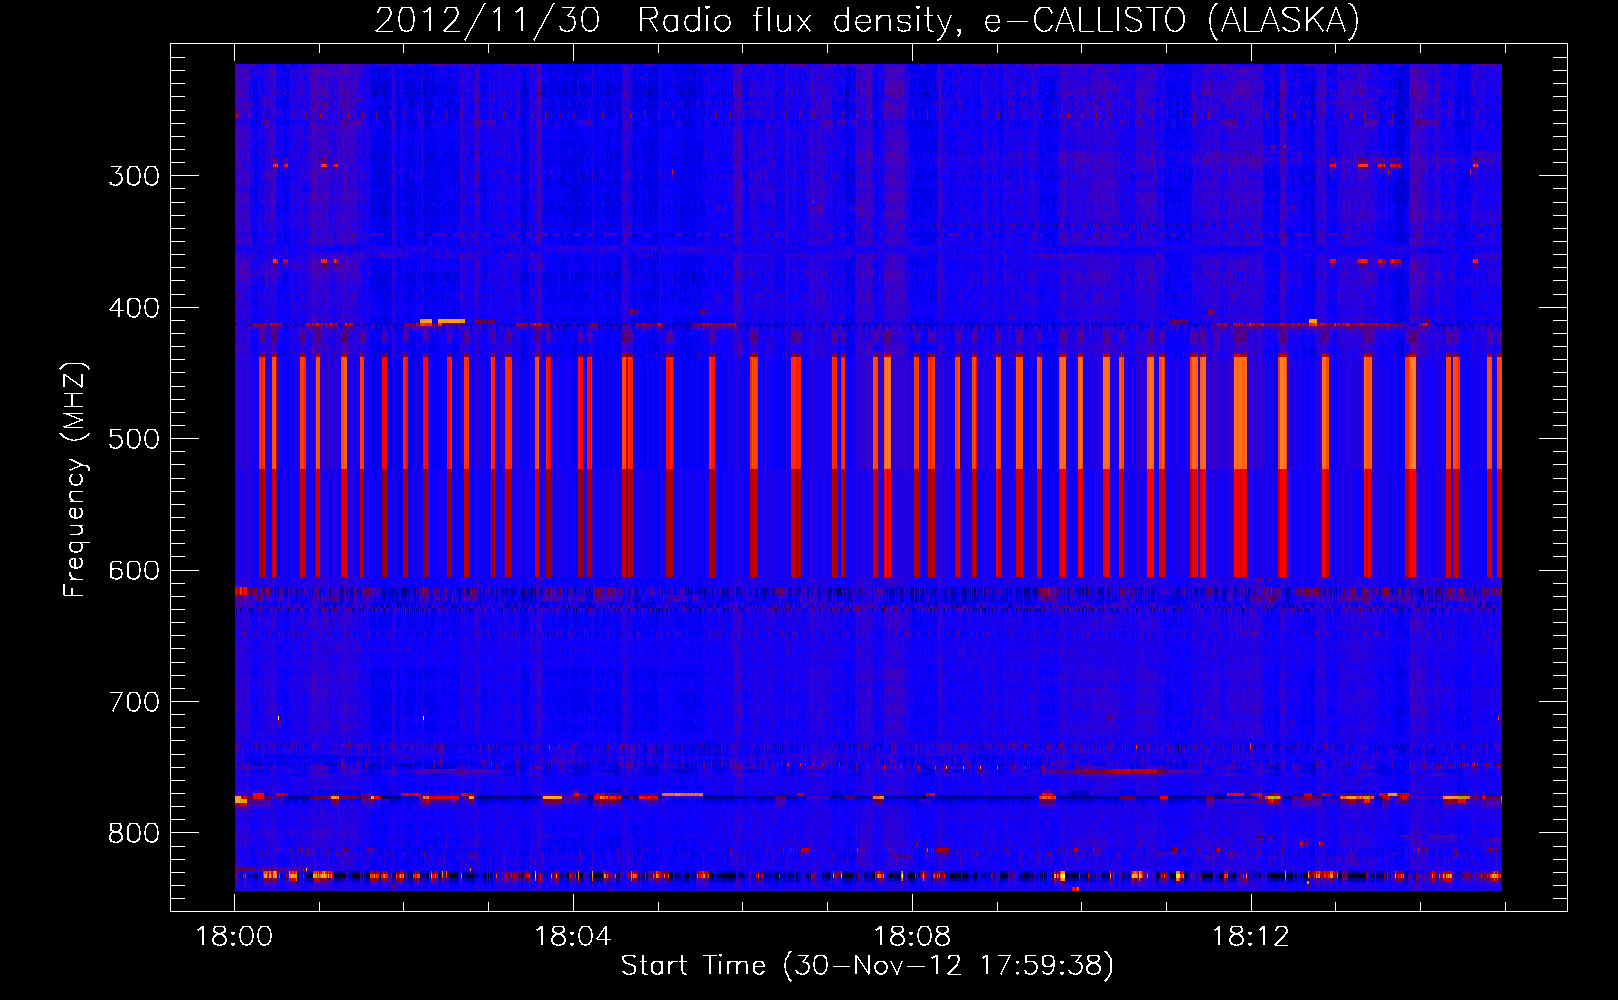Select the 700 frequency tick label
Image resolution: width=1618 pixels, height=1000 pixels.
pyautogui.click(x=134, y=702)
